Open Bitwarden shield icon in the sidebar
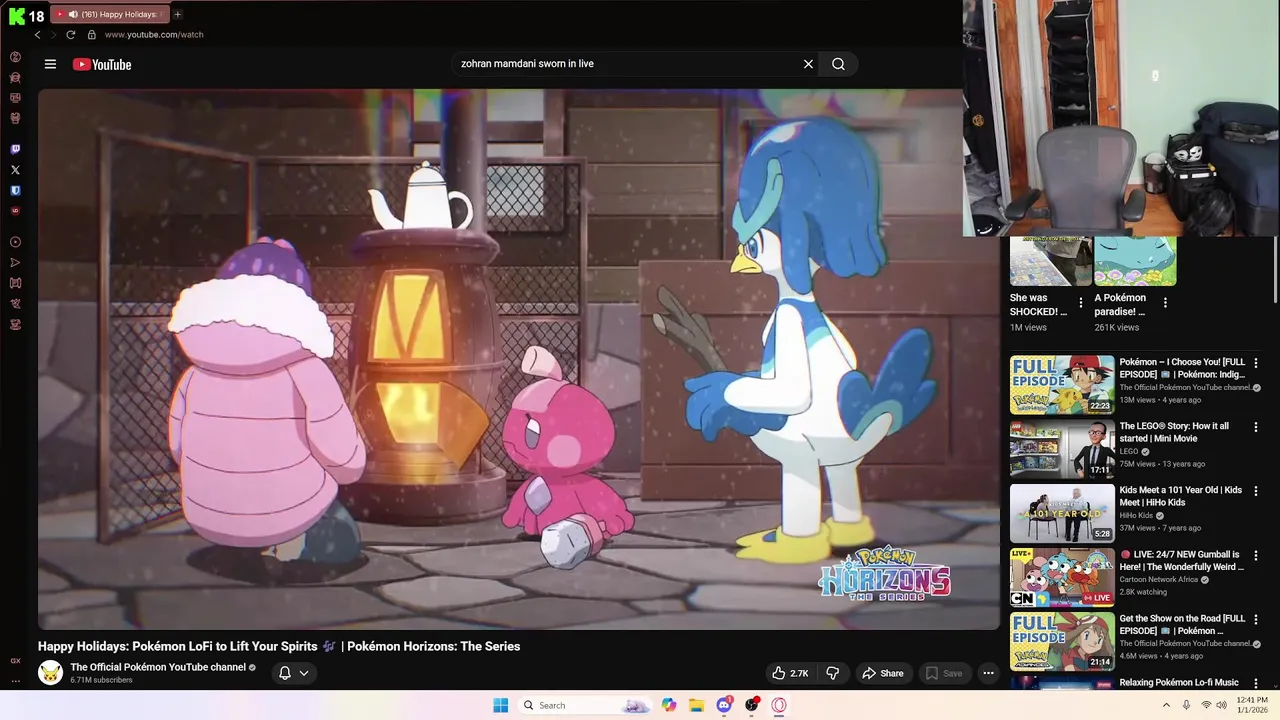 point(15,190)
